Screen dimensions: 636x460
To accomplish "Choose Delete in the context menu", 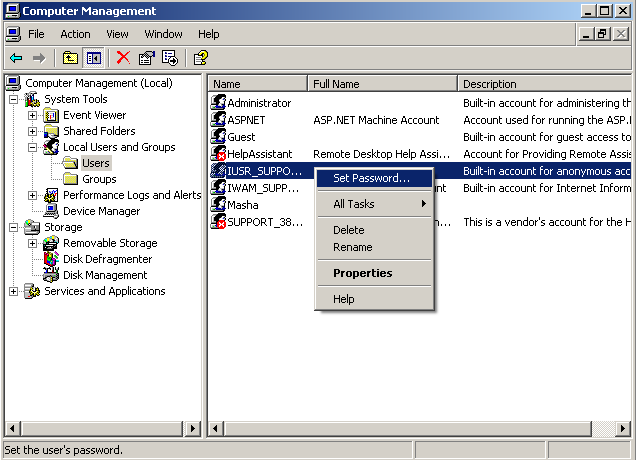I will click(374, 230).
